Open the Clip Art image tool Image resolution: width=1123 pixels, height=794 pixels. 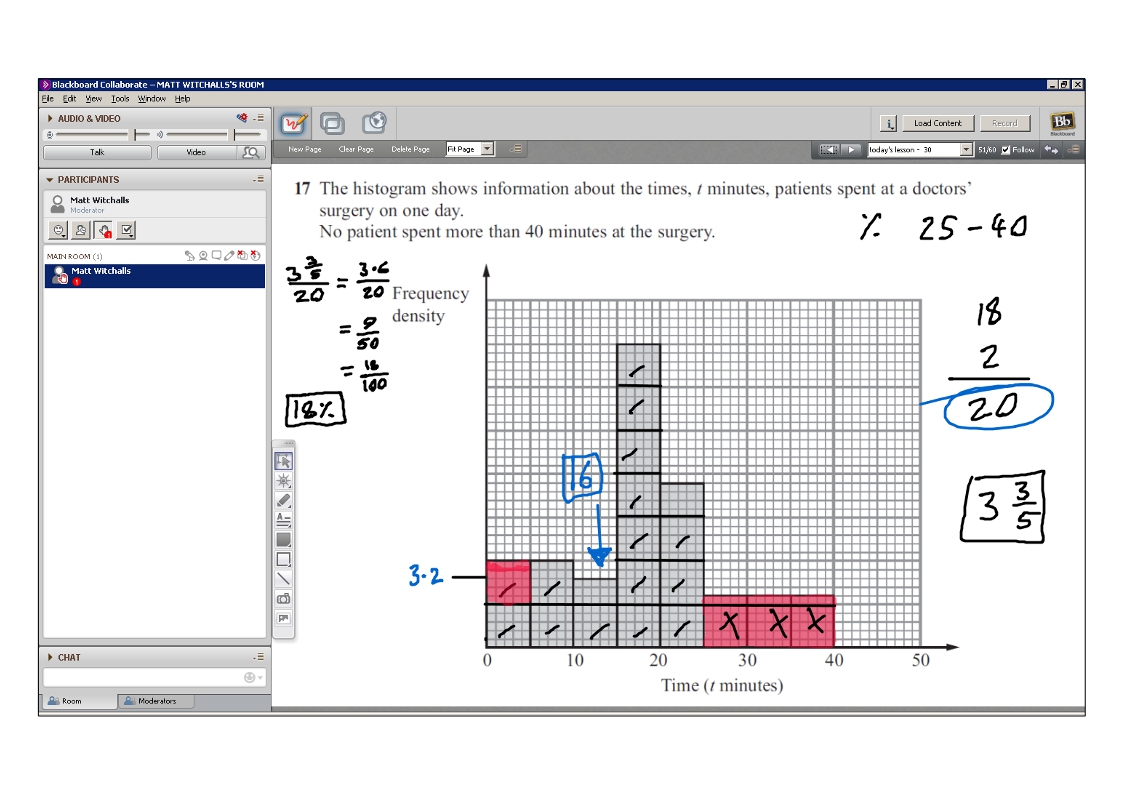coord(284,618)
